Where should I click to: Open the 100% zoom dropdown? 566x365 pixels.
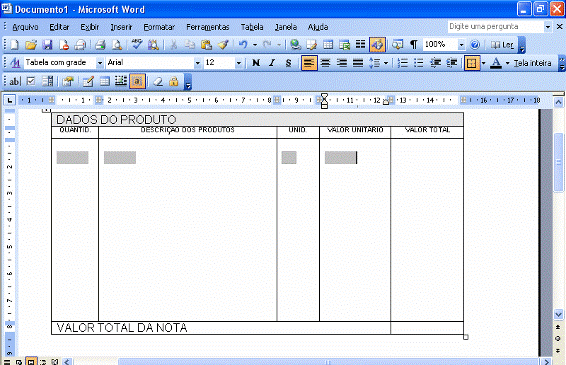pyautogui.click(x=461, y=45)
